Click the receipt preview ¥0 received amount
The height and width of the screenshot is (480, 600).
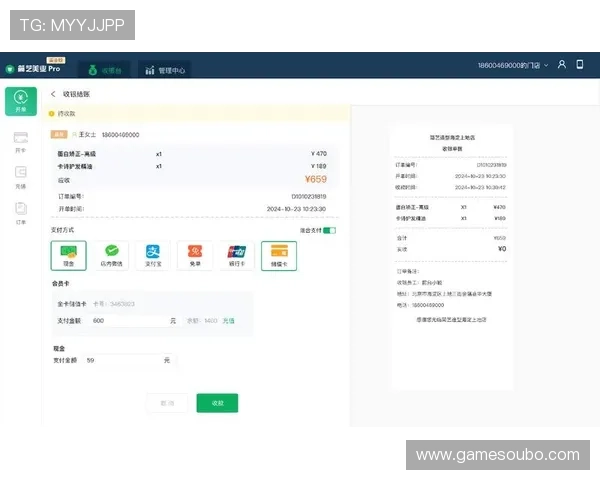click(502, 249)
